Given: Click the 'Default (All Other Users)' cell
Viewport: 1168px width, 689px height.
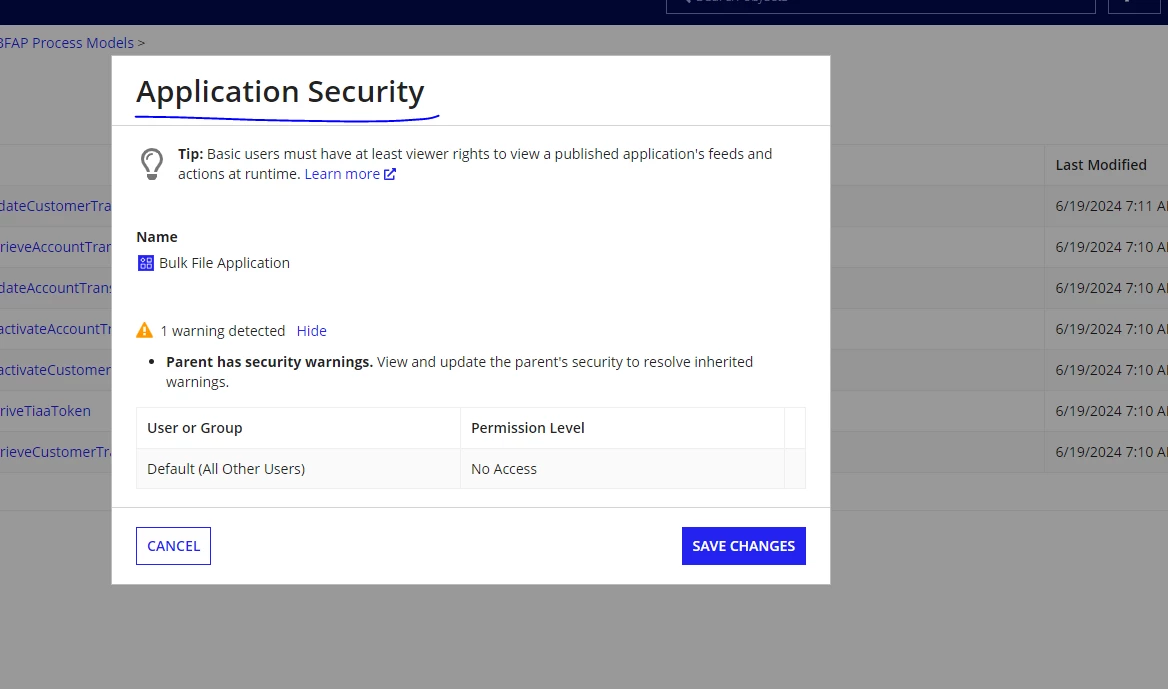Looking at the screenshot, I should pos(298,469).
